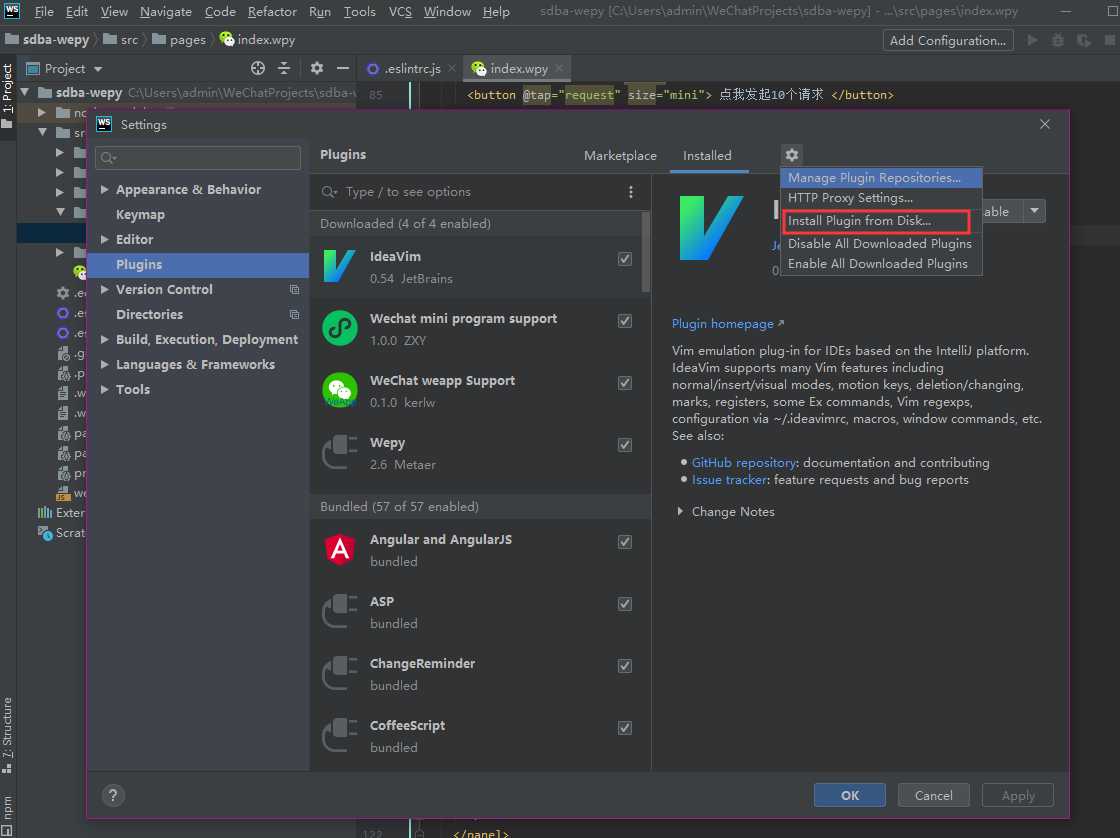Click the ChangeReminder plugin icon
The height and width of the screenshot is (838, 1120).
(x=339, y=674)
